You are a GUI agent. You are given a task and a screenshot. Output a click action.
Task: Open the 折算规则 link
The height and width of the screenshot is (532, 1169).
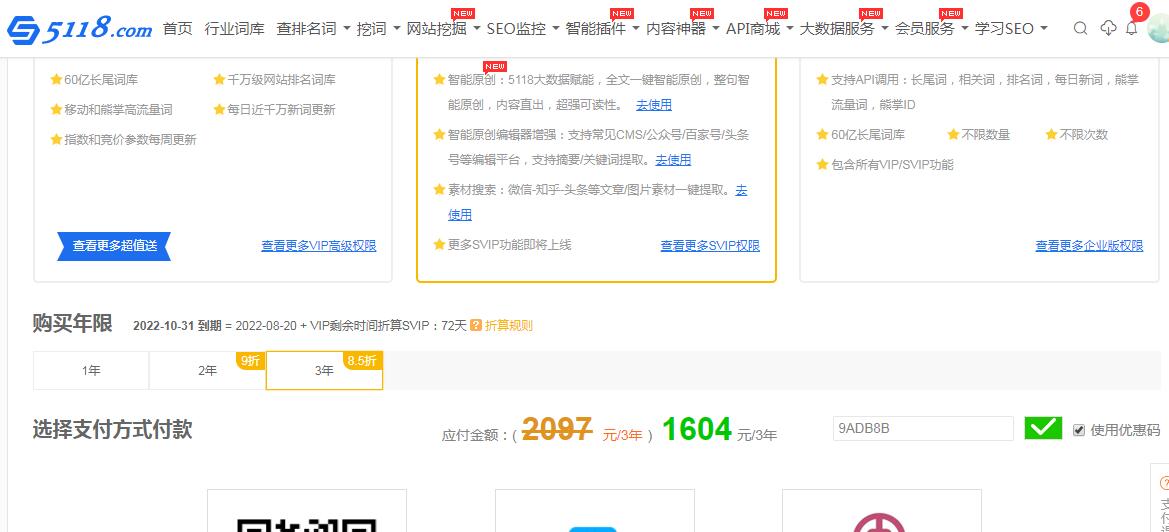[508, 326]
